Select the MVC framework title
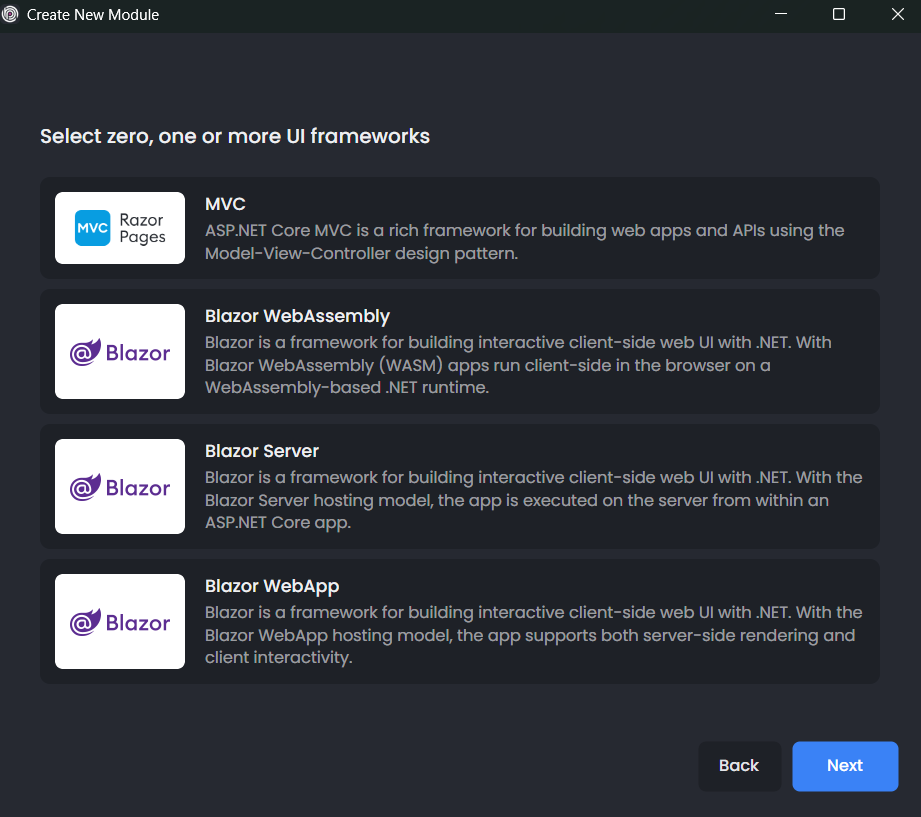 click(225, 205)
